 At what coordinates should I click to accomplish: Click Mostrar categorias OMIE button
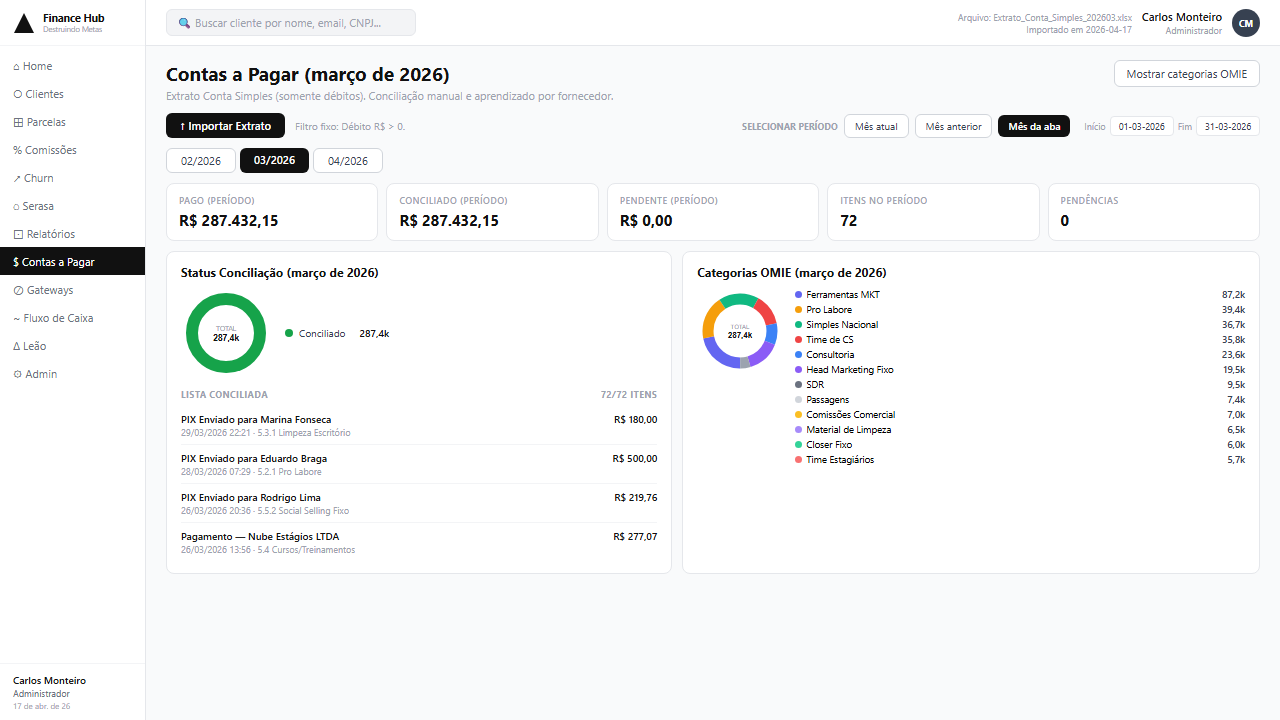[1186, 74]
